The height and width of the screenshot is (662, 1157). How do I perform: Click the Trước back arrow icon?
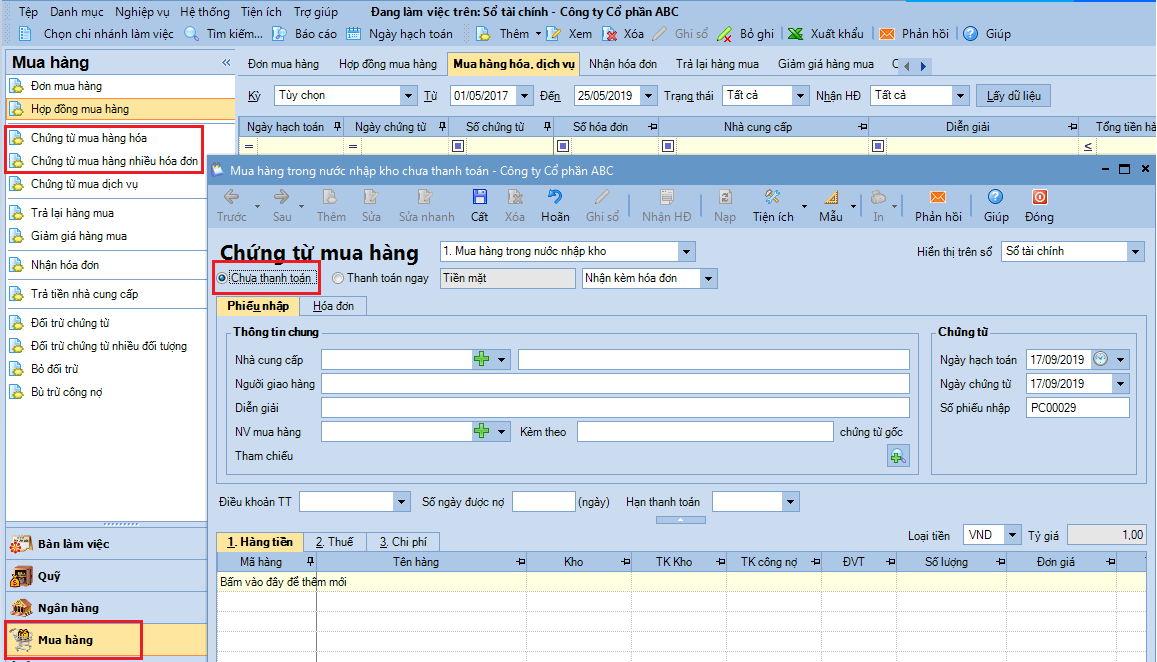tap(232, 197)
